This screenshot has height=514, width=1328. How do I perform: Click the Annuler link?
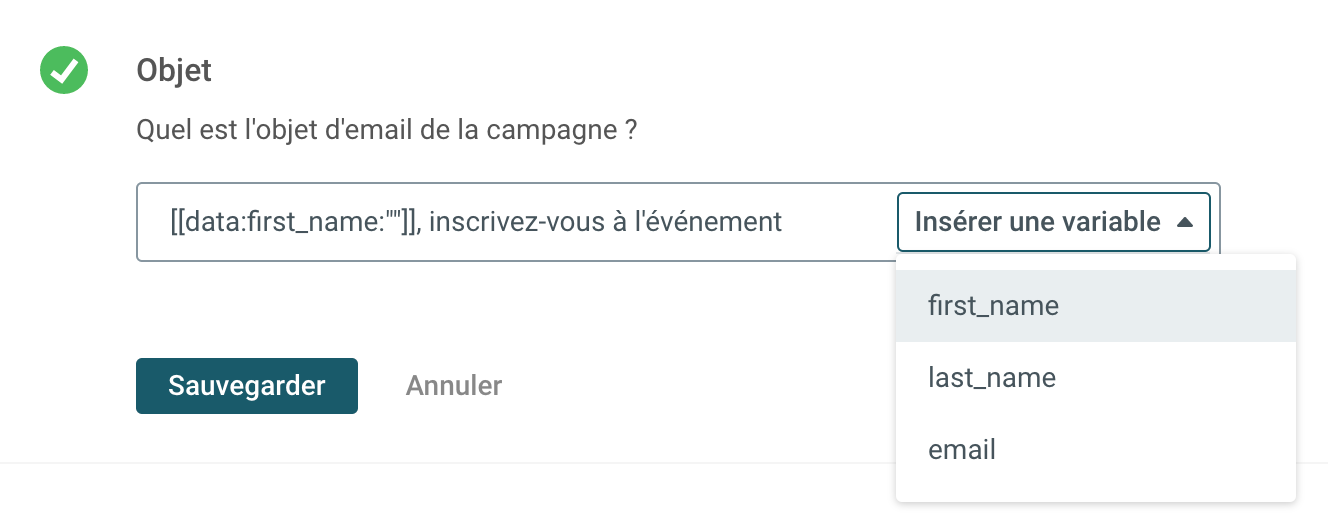454,385
